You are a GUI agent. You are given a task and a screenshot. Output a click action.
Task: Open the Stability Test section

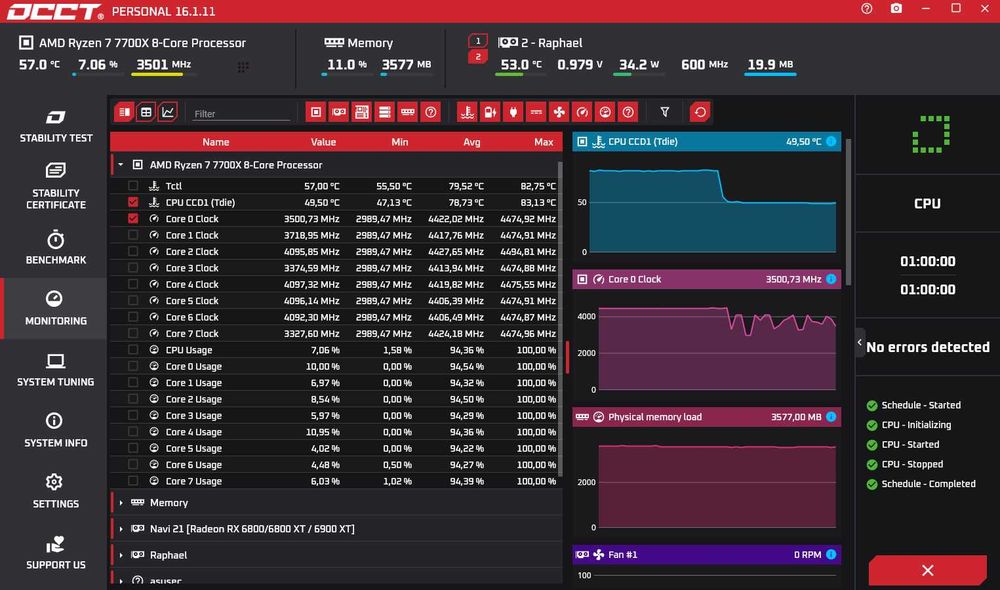[55, 126]
